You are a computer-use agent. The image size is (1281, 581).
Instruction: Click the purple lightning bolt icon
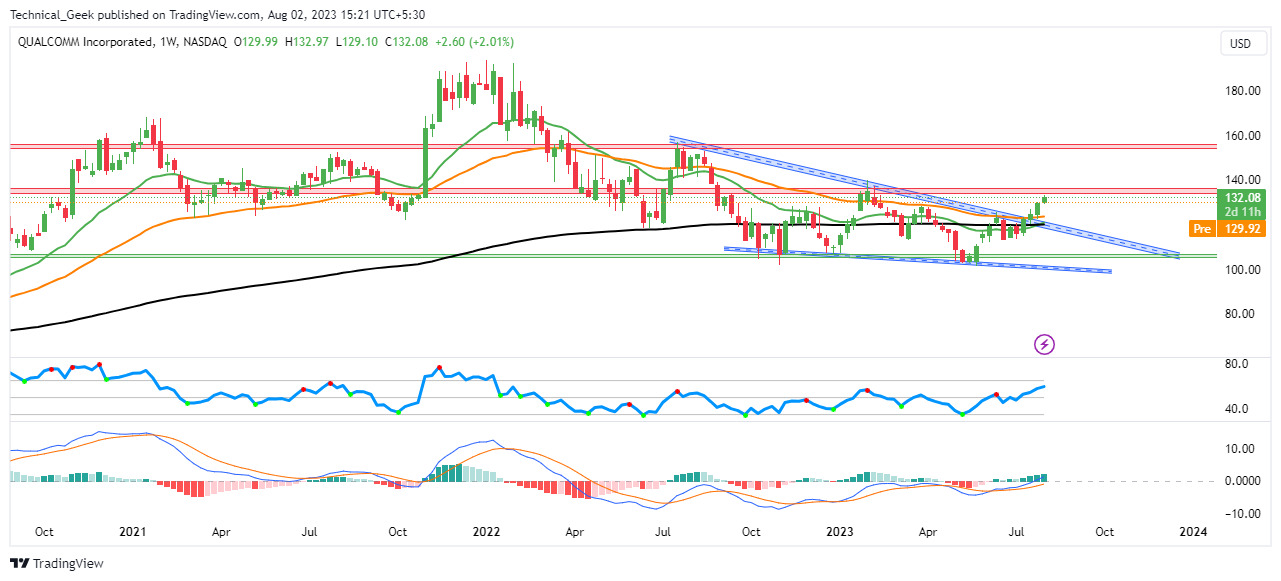(x=1045, y=345)
